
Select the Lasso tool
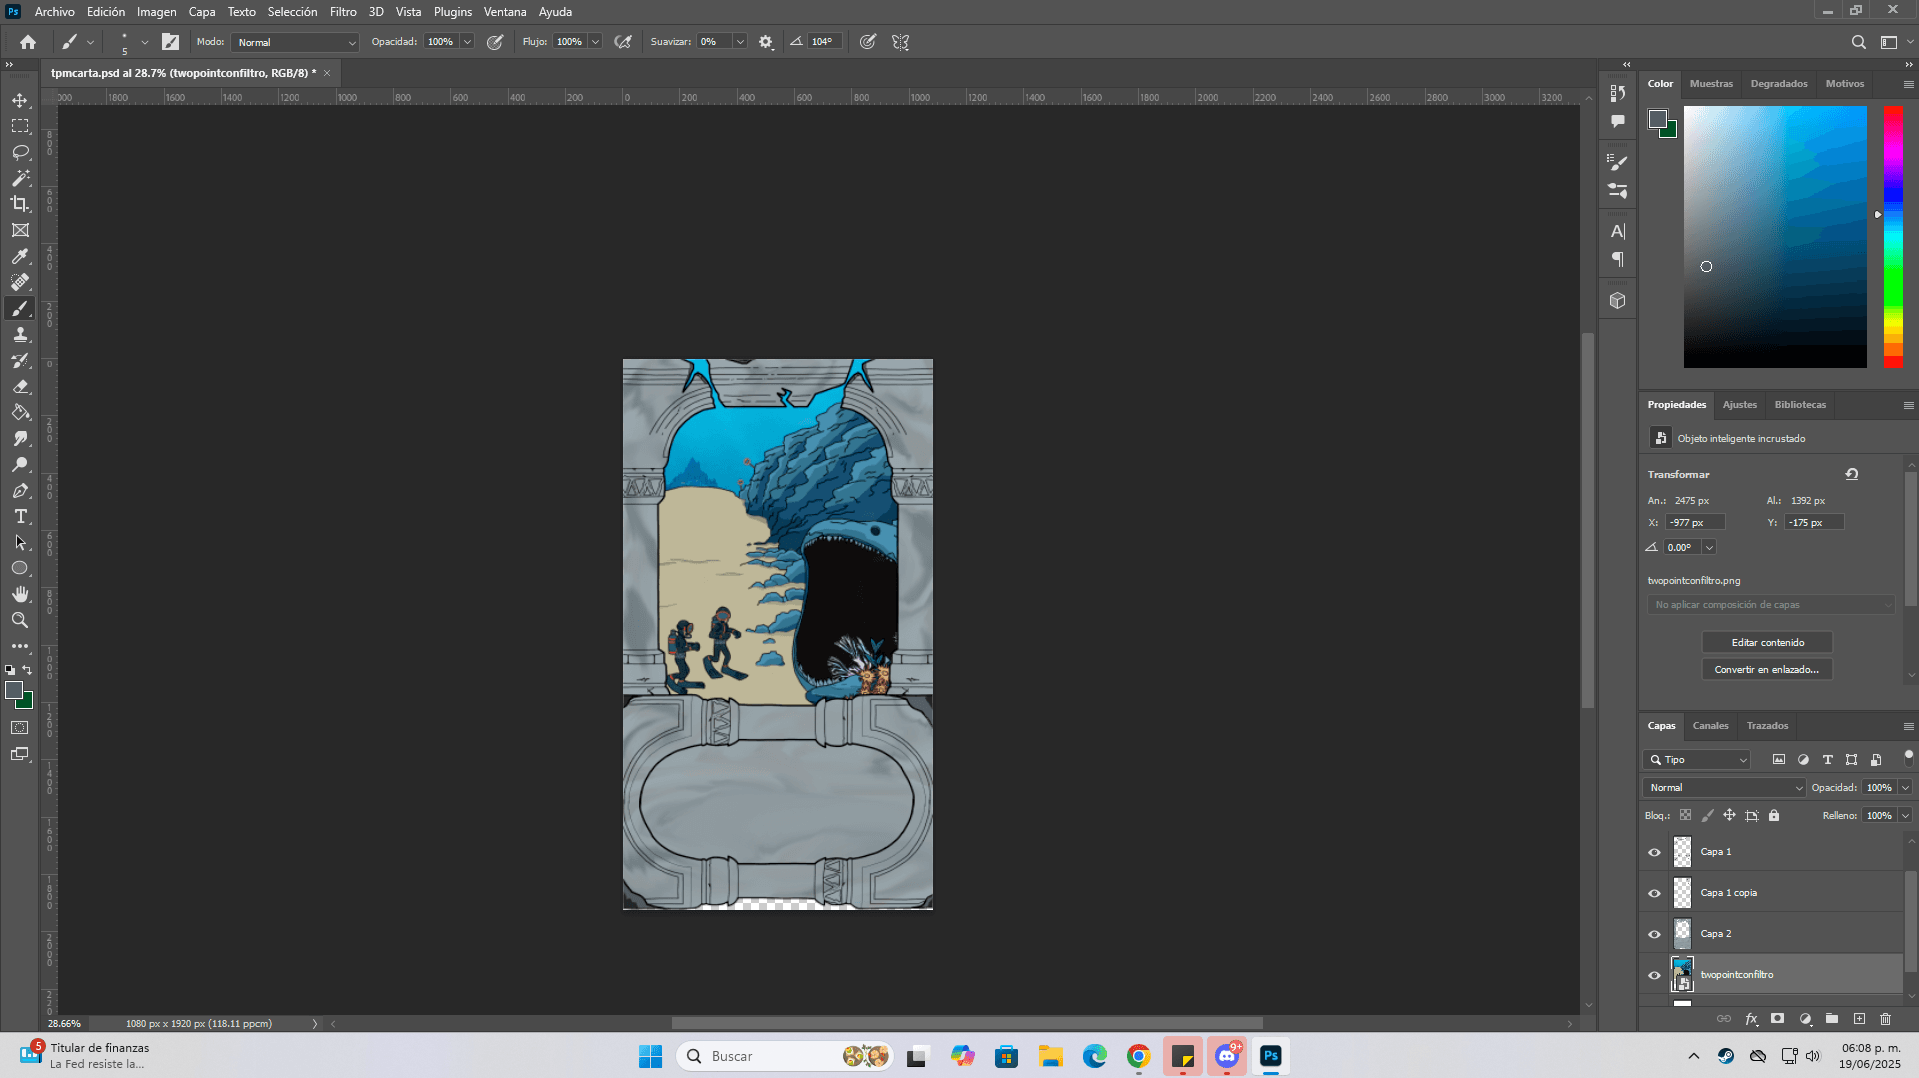tap(20, 152)
